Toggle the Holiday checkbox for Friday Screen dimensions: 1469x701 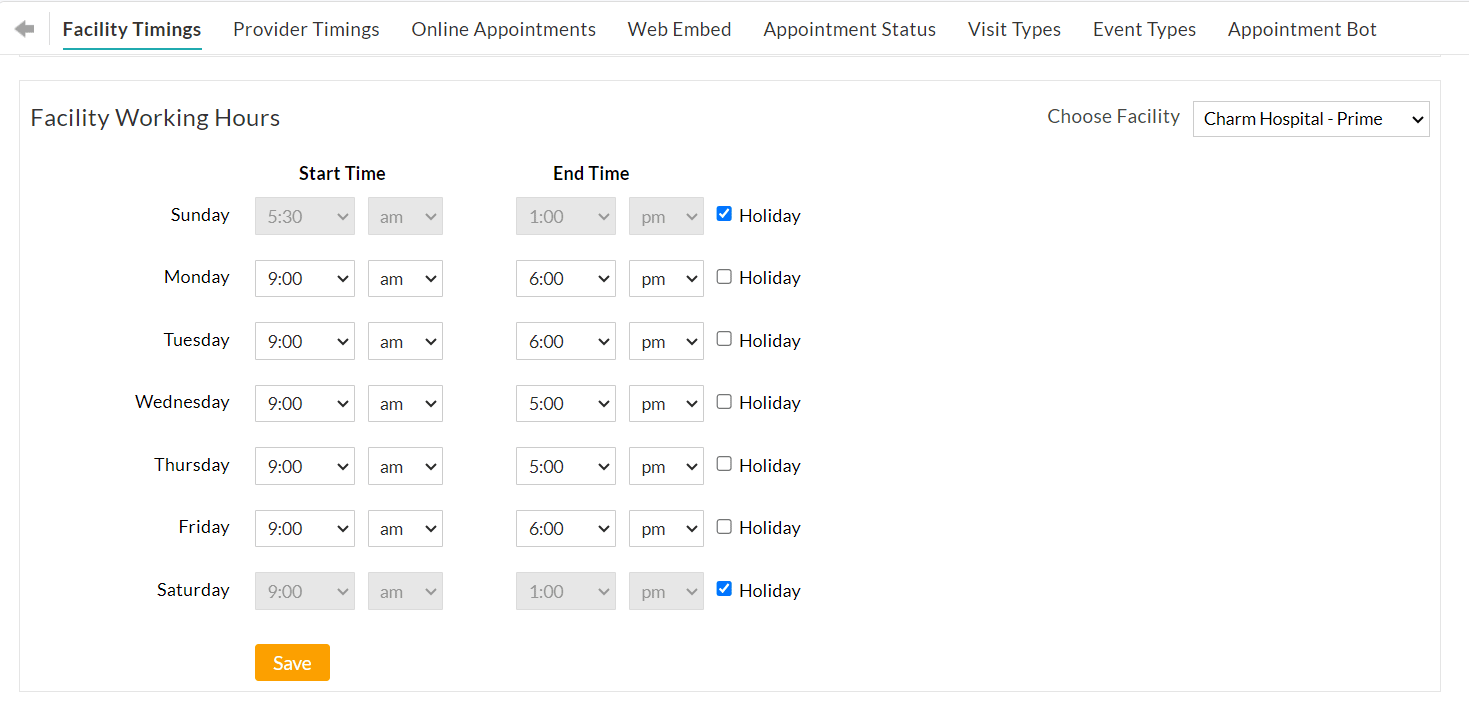(724, 526)
